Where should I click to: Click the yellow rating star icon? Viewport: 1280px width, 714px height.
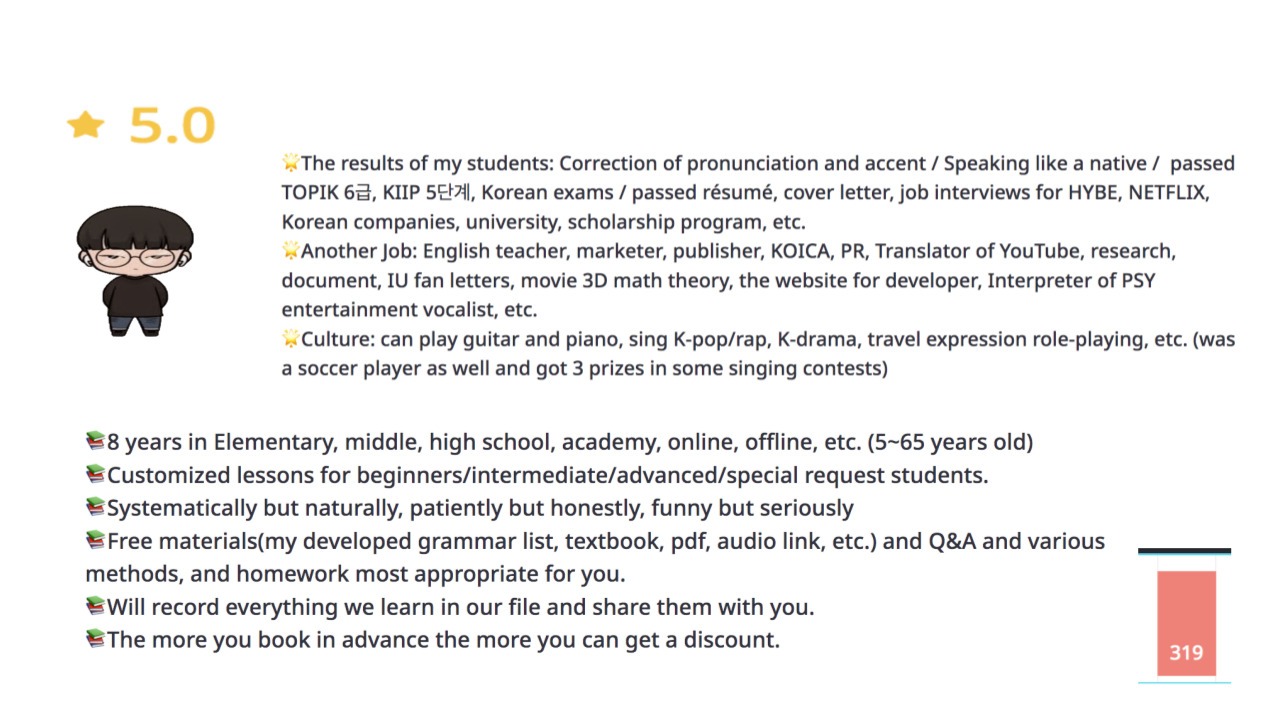click(86, 125)
